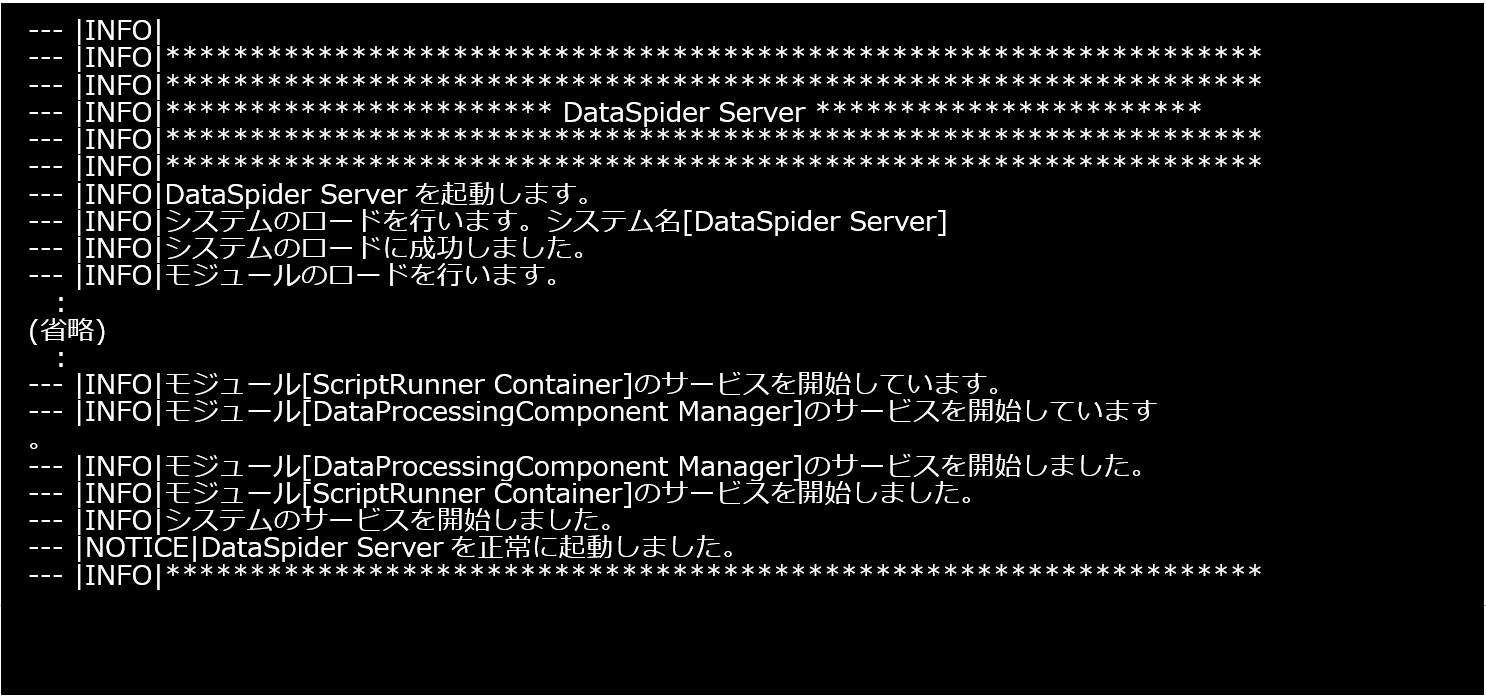Click the last asterisk line at the bottom
The height and width of the screenshot is (698, 1486).
[712, 575]
